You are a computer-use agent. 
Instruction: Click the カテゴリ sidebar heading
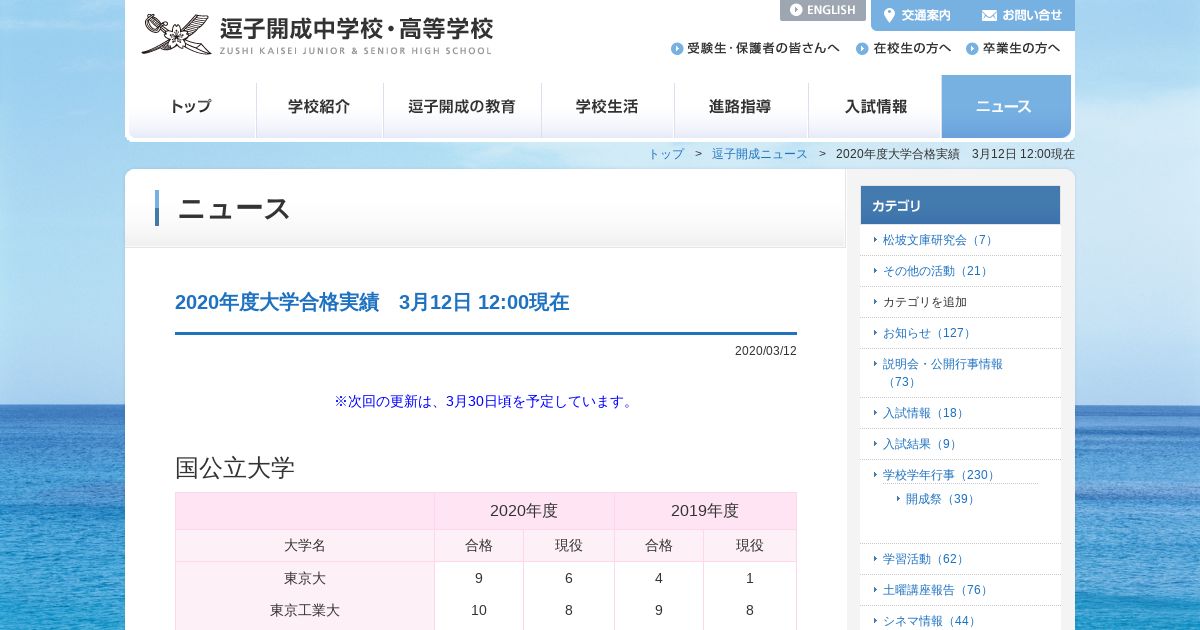coord(960,205)
